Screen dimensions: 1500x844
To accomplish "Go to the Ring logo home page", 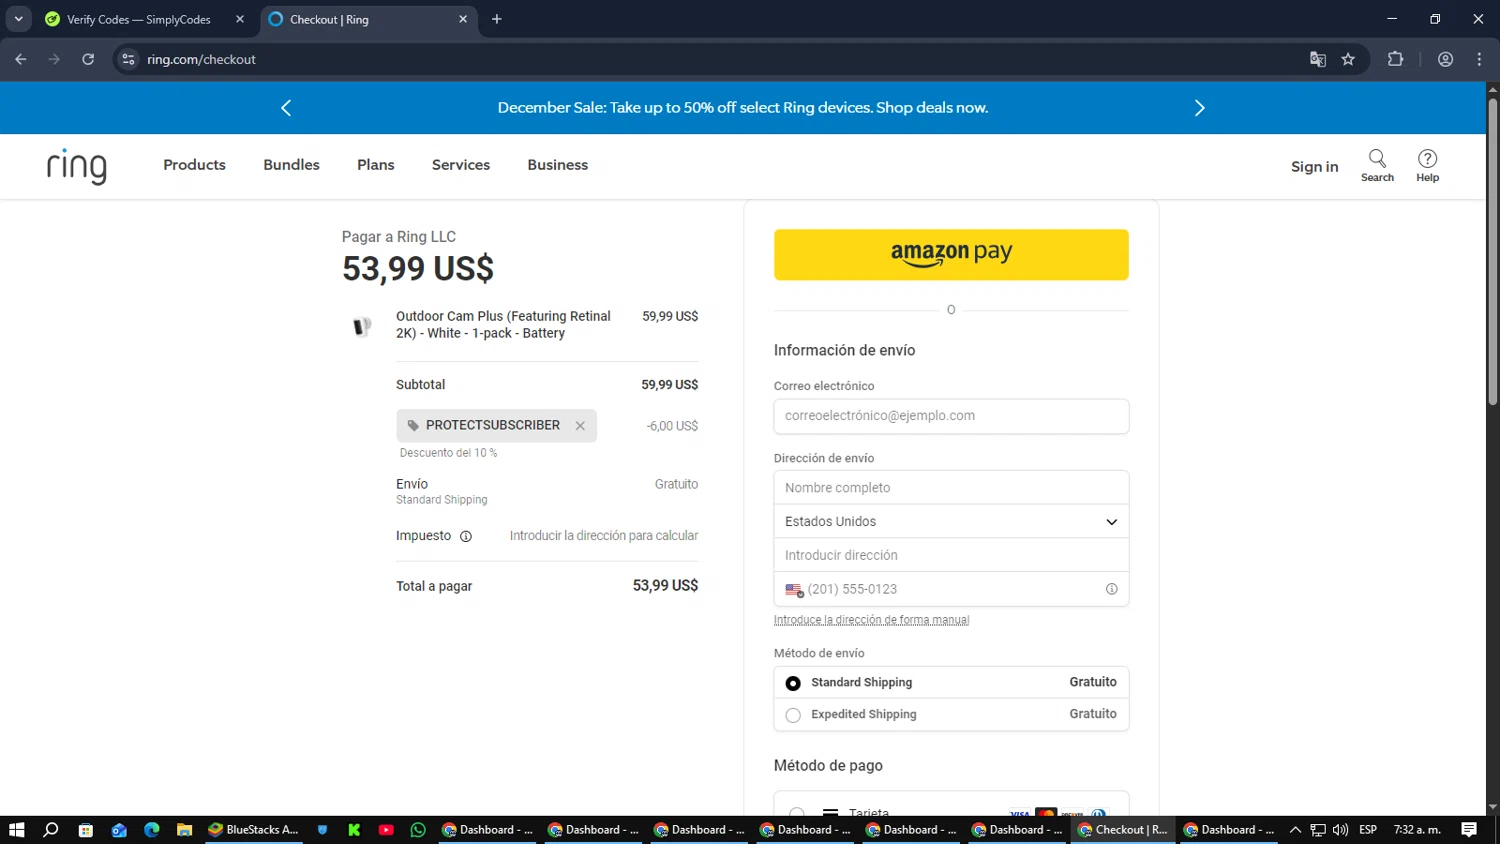I will (x=77, y=166).
